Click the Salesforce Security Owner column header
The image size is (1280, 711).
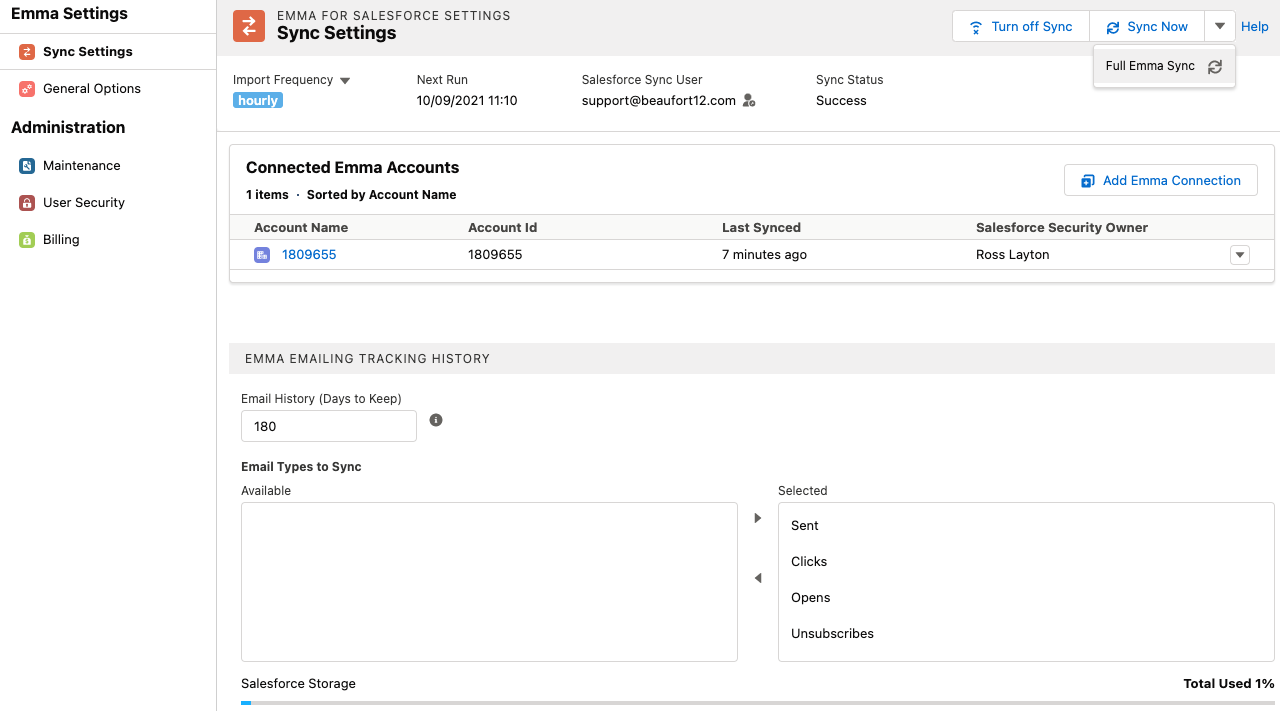[1062, 228]
